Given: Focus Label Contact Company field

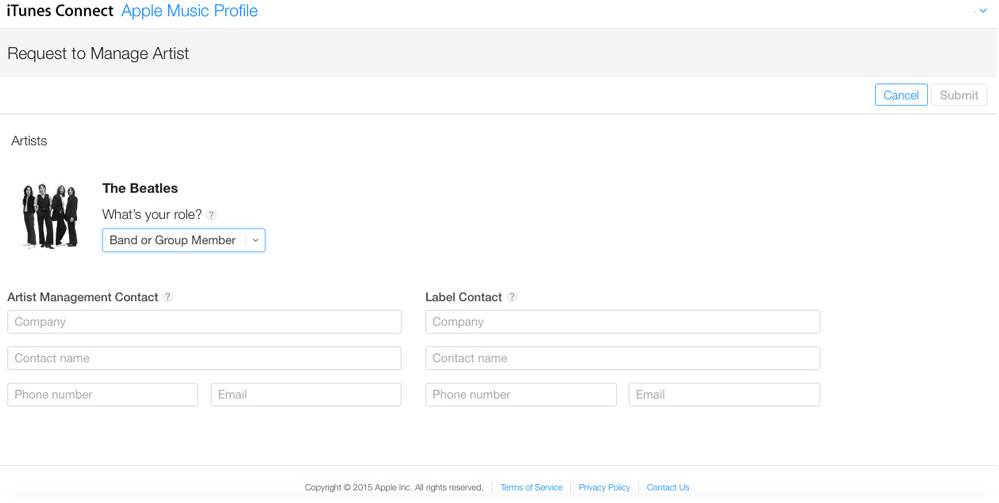Looking at the screenshot, I should (622, 322).
